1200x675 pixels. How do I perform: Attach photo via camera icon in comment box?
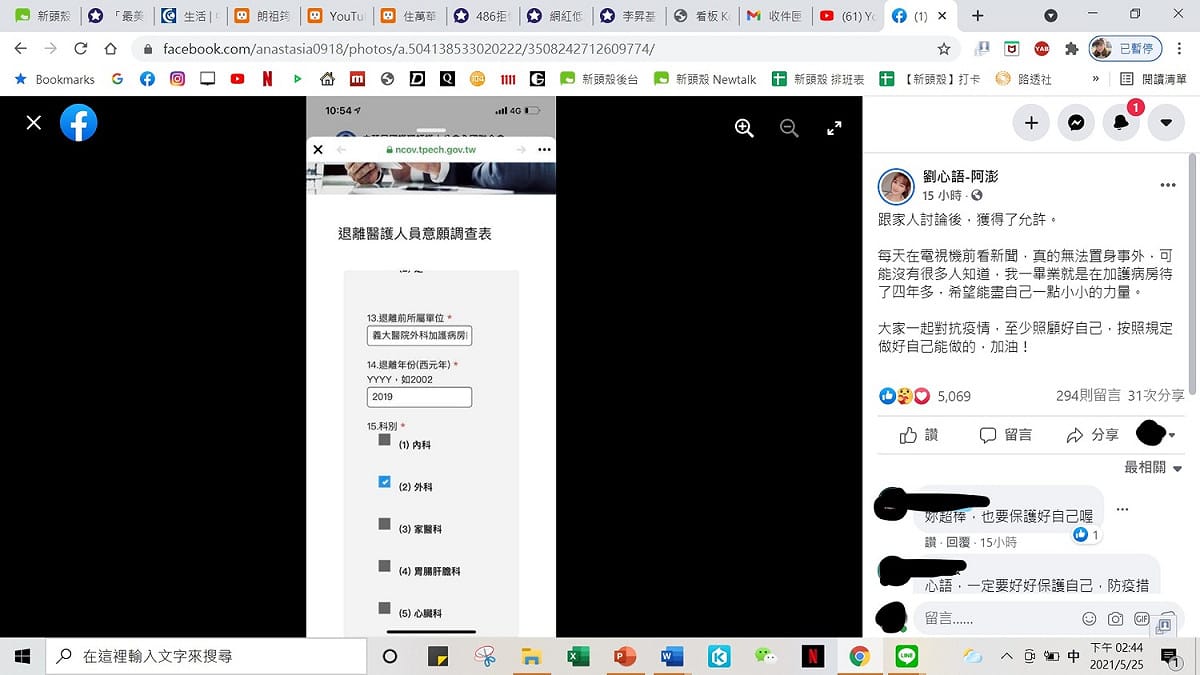(1115, 618)
